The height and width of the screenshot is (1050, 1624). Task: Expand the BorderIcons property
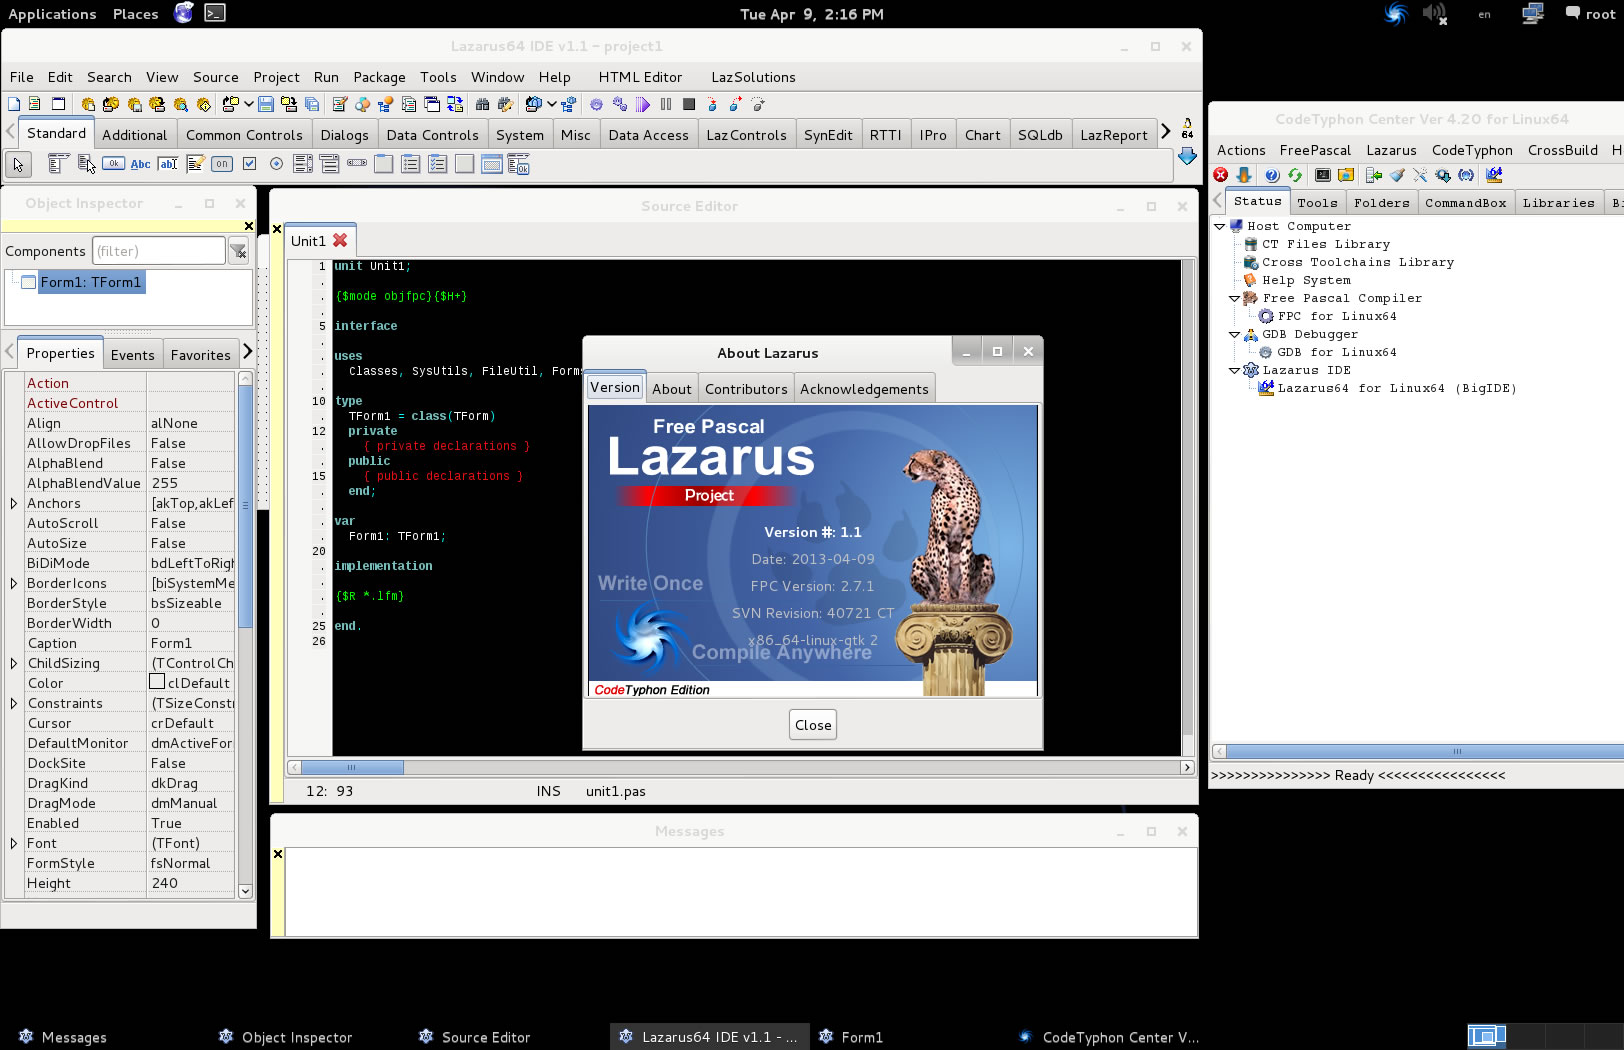coord(14,583)
